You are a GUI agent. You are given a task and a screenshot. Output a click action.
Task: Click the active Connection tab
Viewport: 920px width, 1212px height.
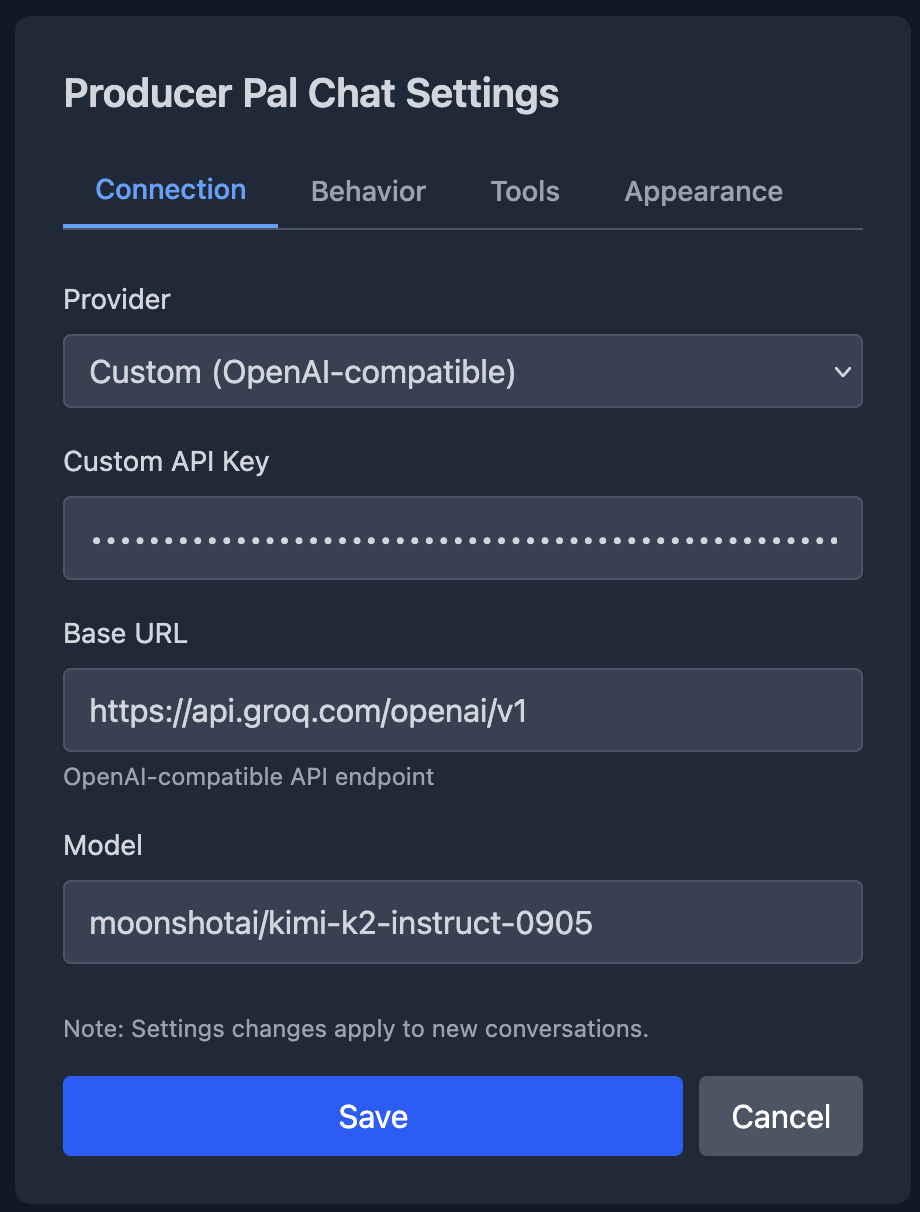pos(170,189)
